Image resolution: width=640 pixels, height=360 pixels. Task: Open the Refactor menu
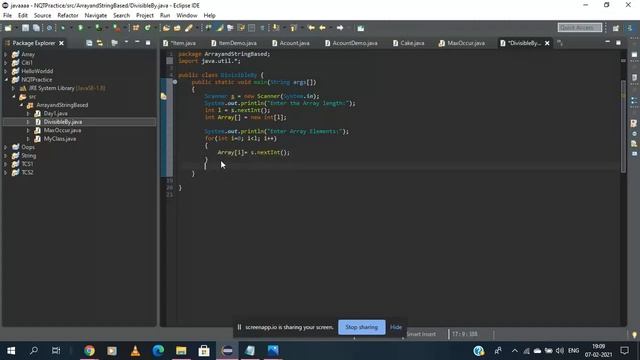pos(68,15)
